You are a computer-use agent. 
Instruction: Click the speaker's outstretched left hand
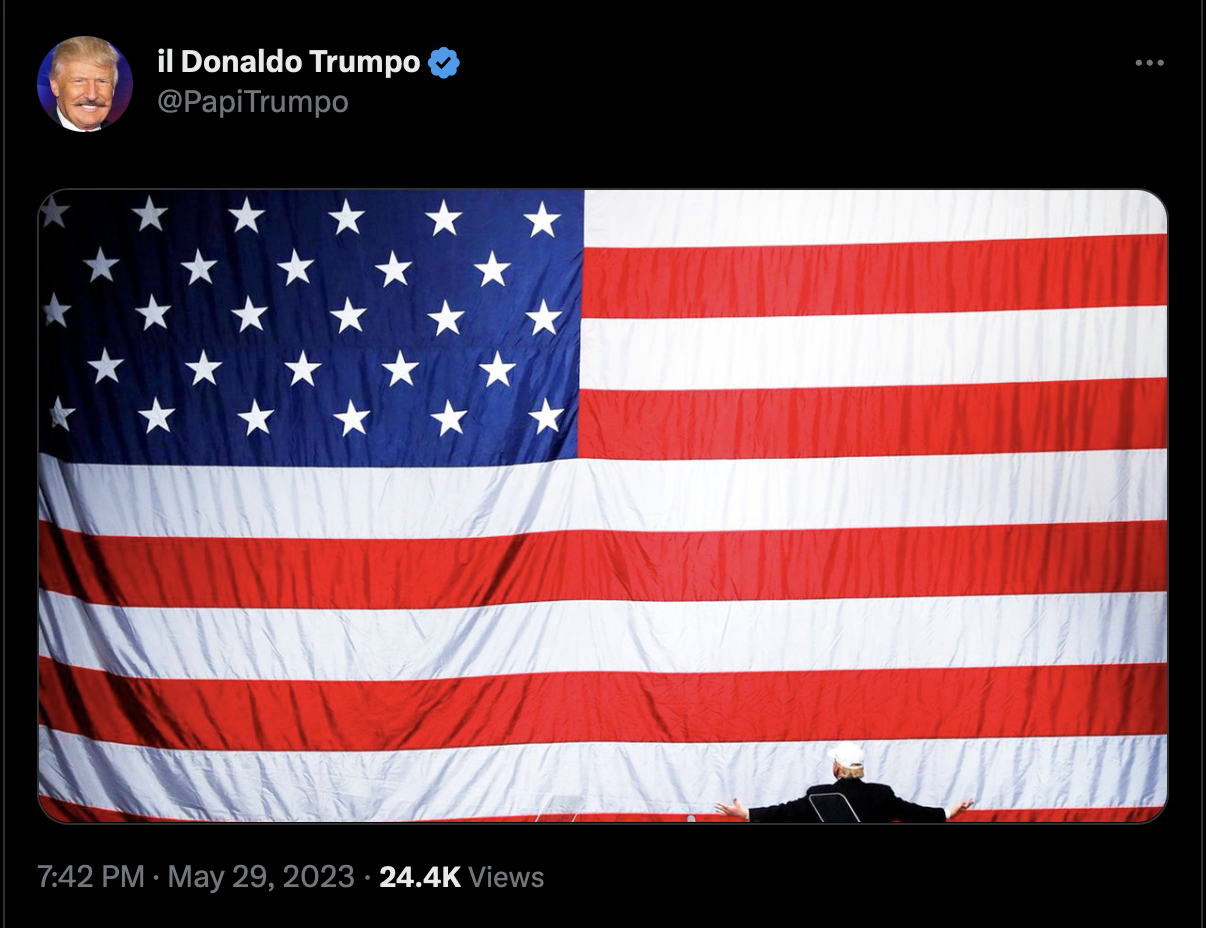pyautogui.click(x=731, y=807)
